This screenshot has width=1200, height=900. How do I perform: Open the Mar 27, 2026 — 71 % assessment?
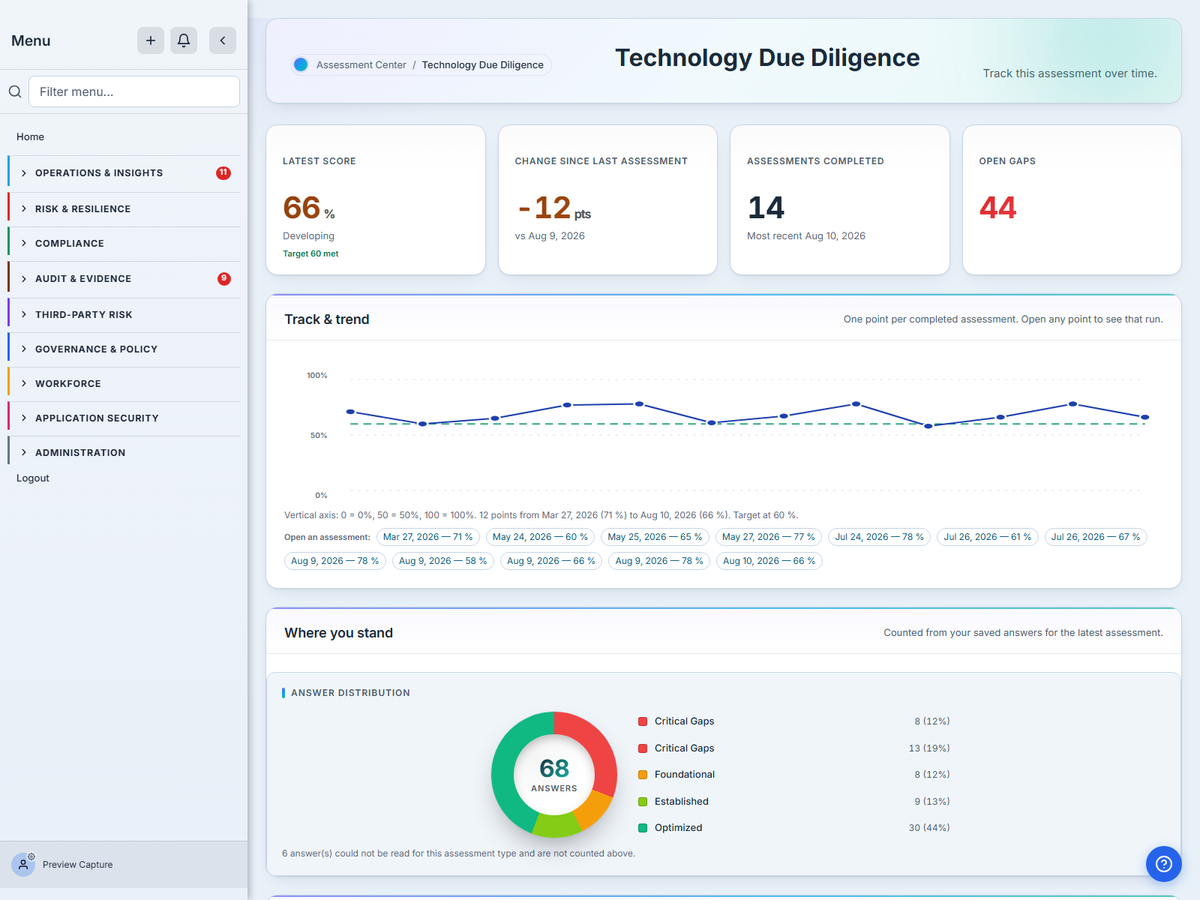[428, 537]
